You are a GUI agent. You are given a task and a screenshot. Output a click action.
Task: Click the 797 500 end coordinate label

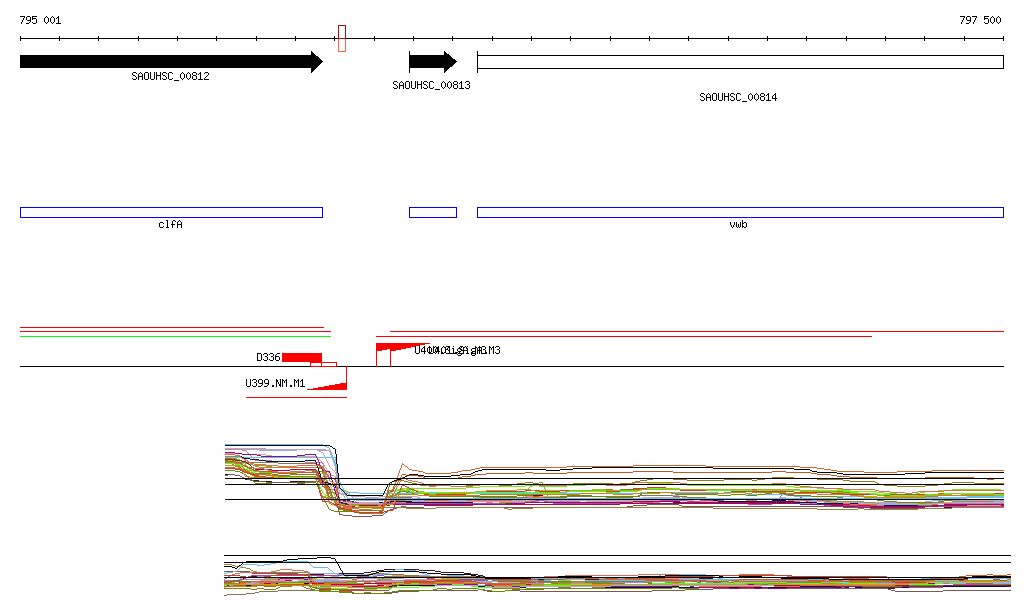[x=980, y=20]
